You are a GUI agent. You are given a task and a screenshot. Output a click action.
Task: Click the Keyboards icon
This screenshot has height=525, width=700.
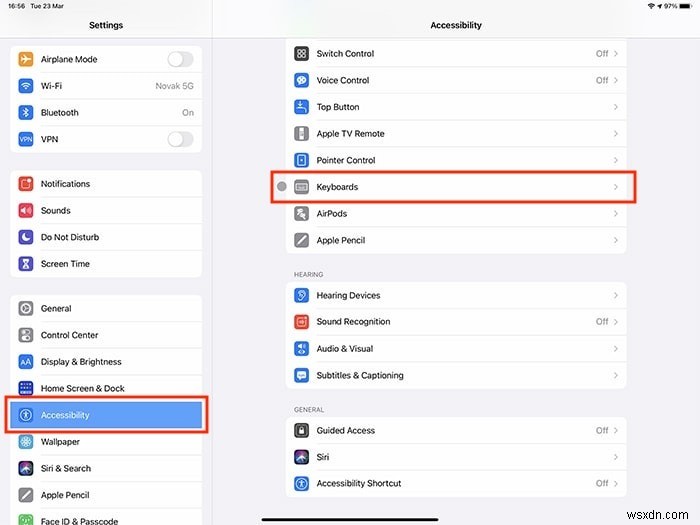coord(302,187)
